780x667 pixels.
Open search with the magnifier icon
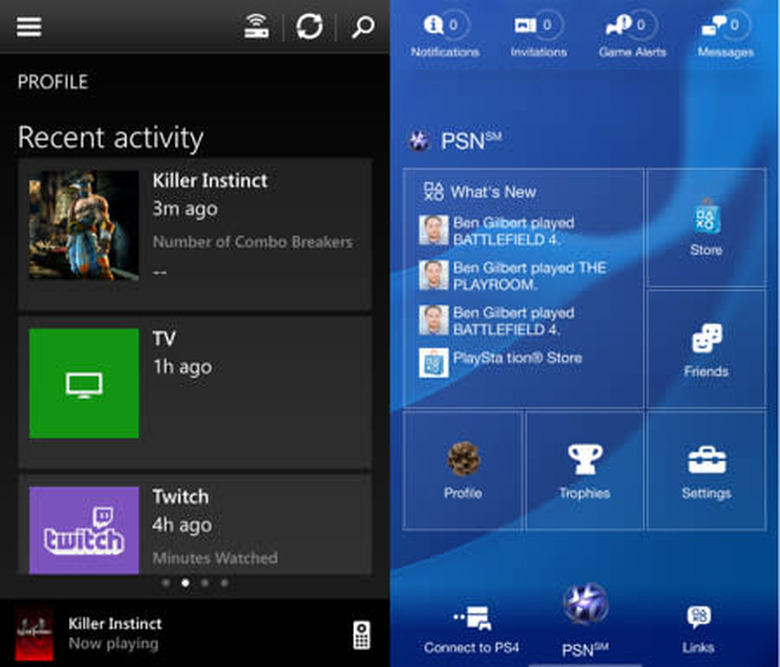point(362,27)
